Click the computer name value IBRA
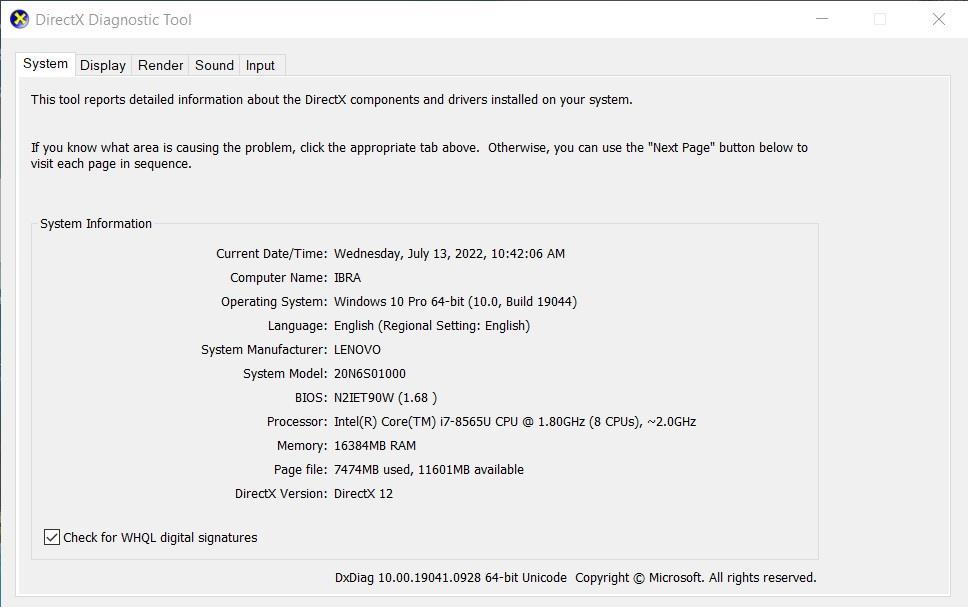Screen dimensions: 968x607 348,278
